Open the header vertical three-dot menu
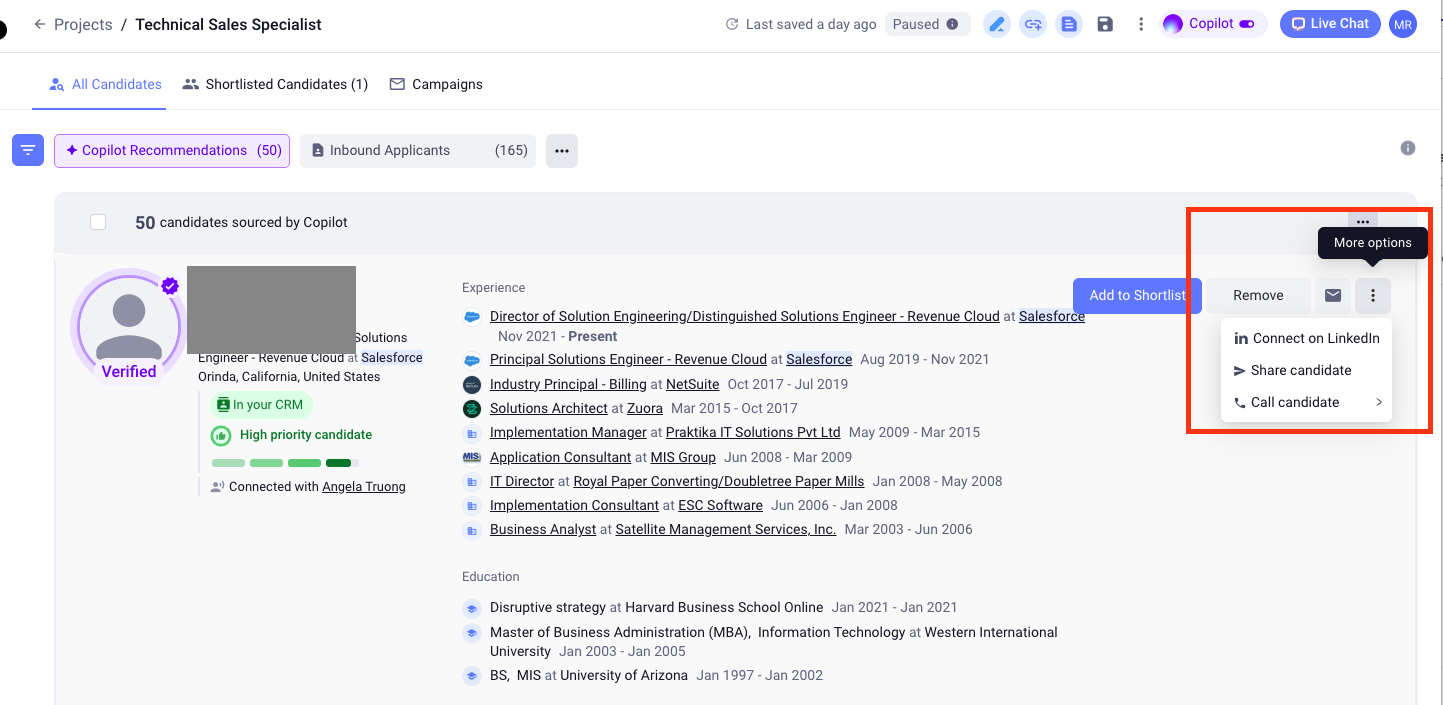This screenshot has height=705, width=1443. pos(1141,24)
